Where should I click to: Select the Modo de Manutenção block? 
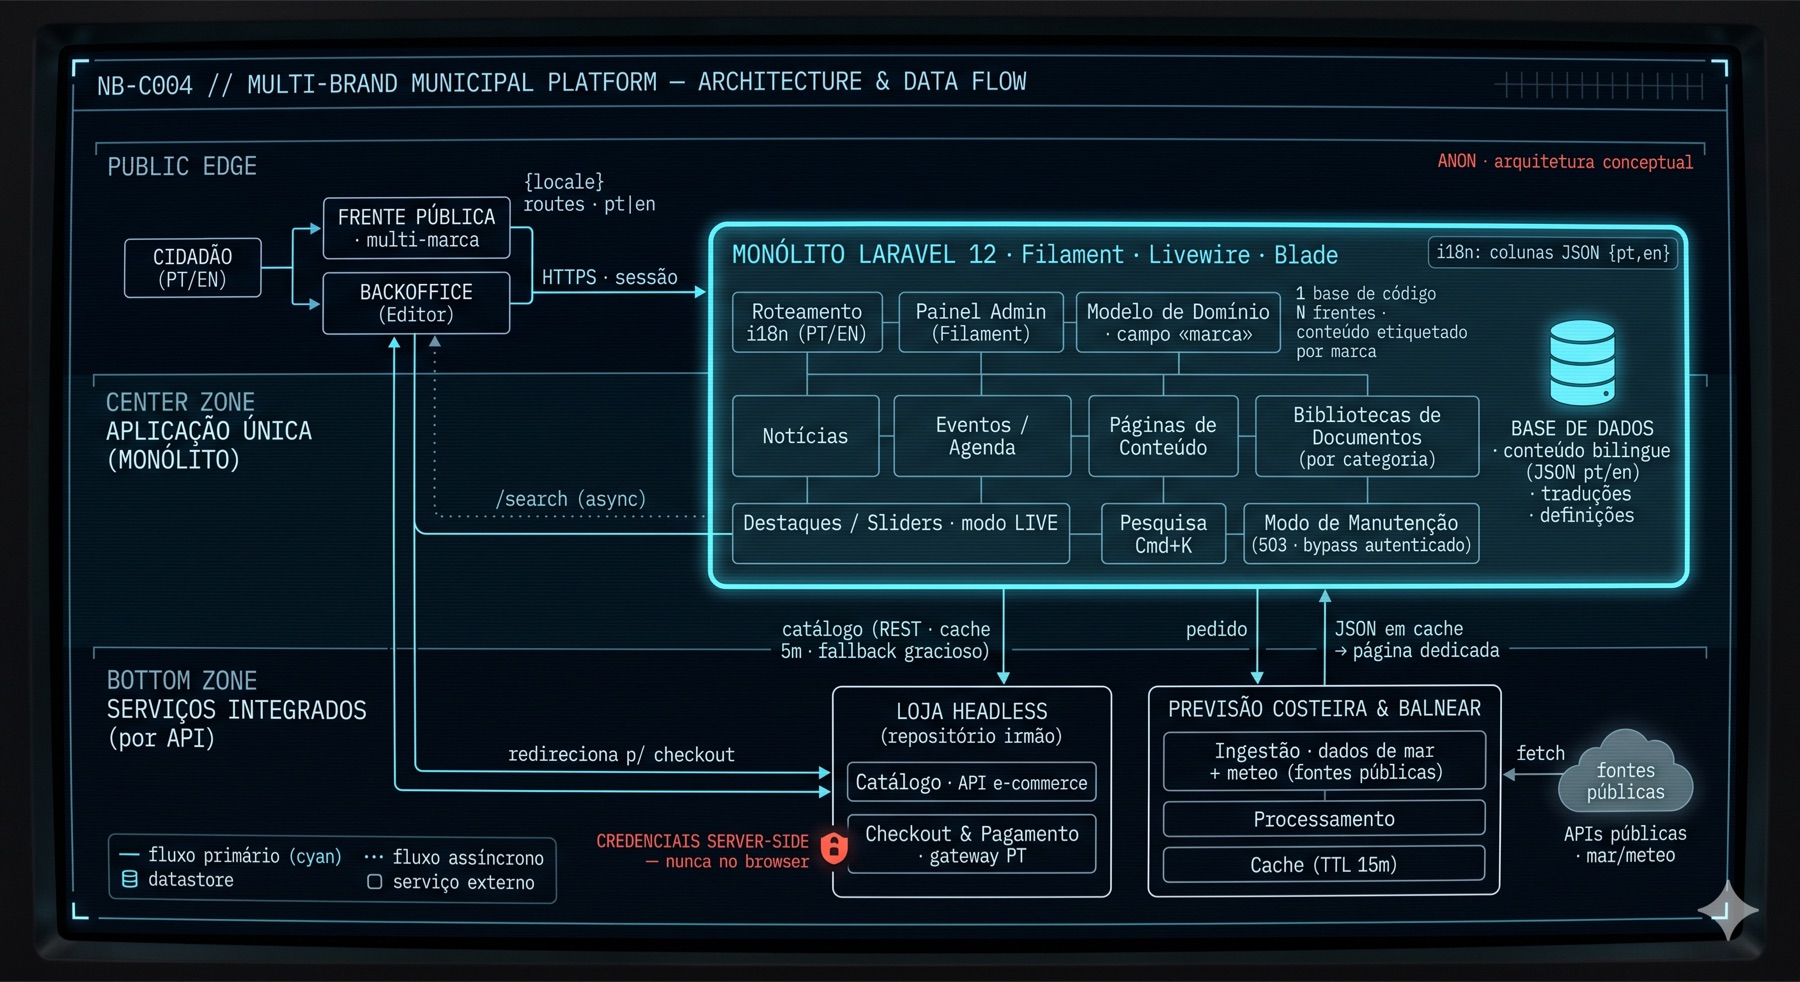[x=1361, y=534]
